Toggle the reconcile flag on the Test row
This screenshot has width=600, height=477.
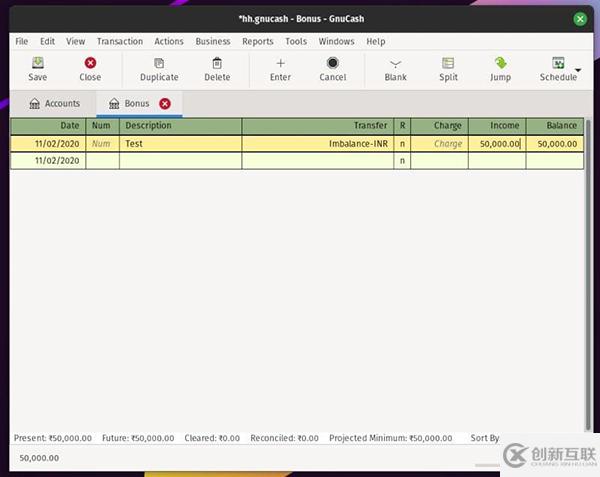[x=402, y=144]
